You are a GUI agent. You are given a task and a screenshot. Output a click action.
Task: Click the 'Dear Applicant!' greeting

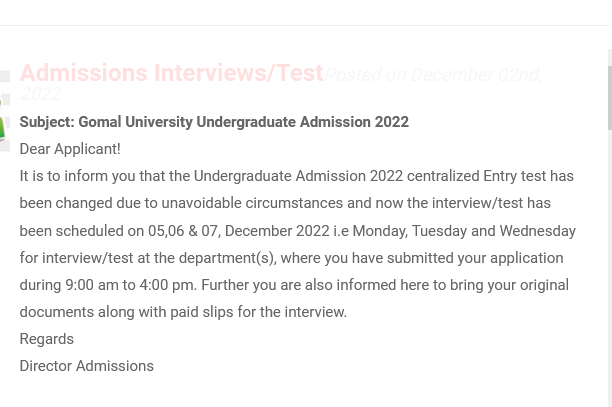pos(70,149)
